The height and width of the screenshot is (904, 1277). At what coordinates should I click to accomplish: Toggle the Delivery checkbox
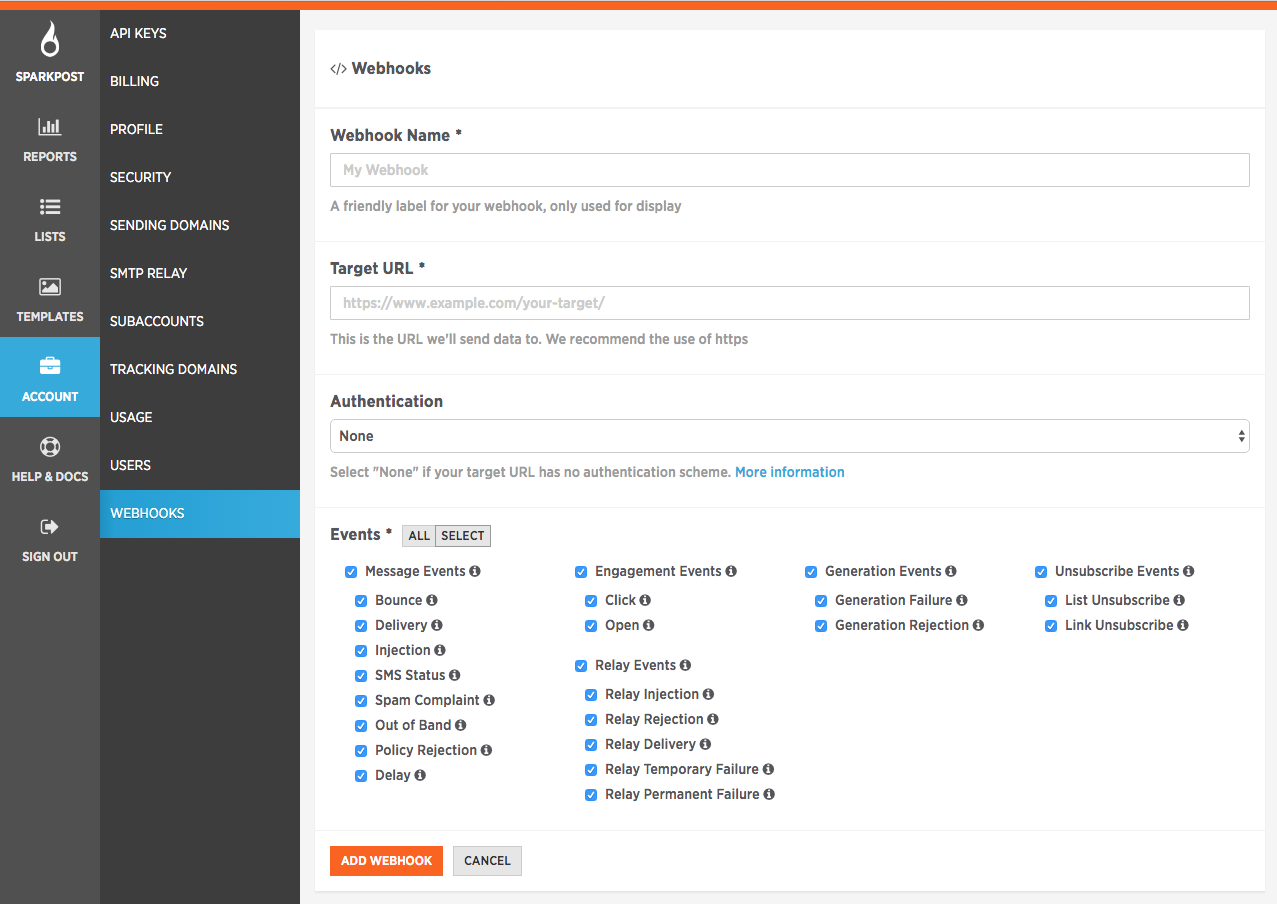click(361, 626)
